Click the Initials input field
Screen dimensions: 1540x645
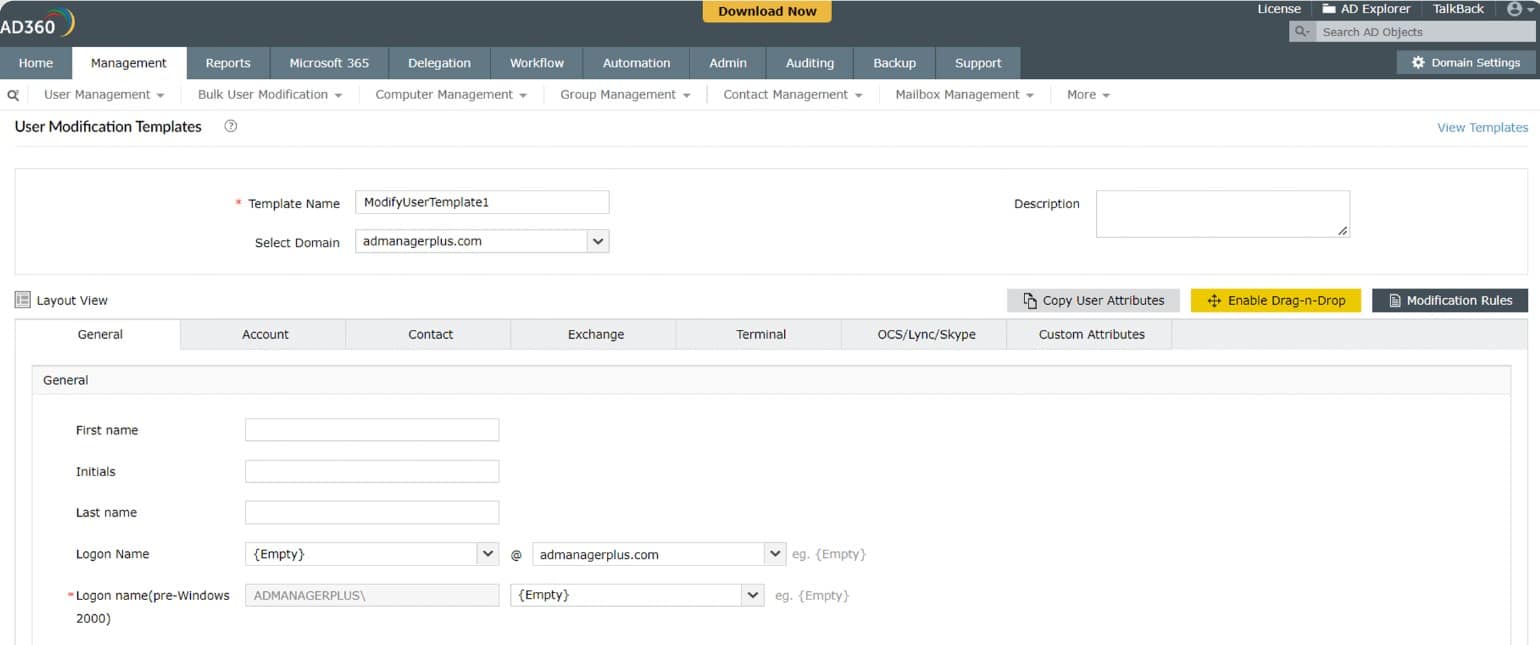[x=372, y=471]
